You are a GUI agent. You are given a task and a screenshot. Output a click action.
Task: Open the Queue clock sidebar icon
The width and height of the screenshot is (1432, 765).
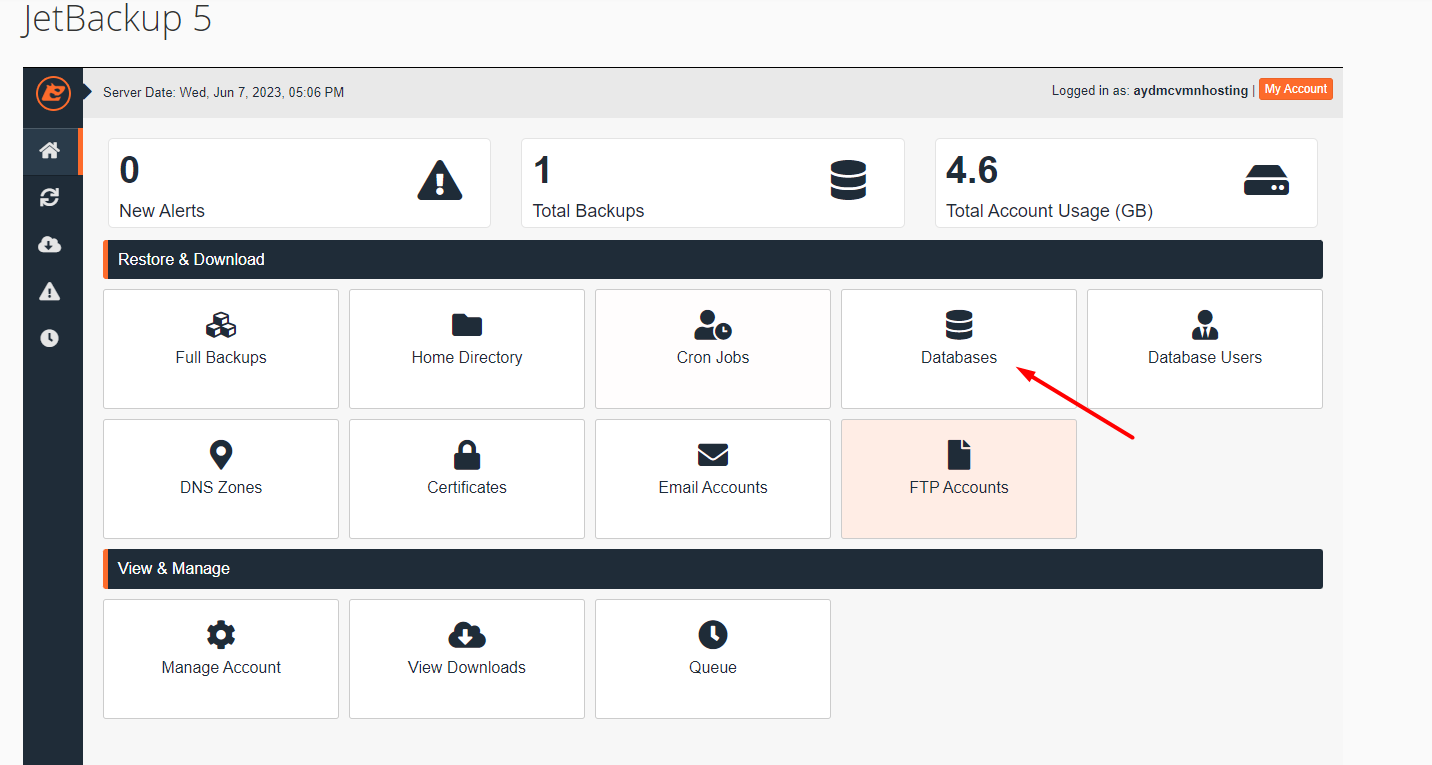(x=49, y=338)
